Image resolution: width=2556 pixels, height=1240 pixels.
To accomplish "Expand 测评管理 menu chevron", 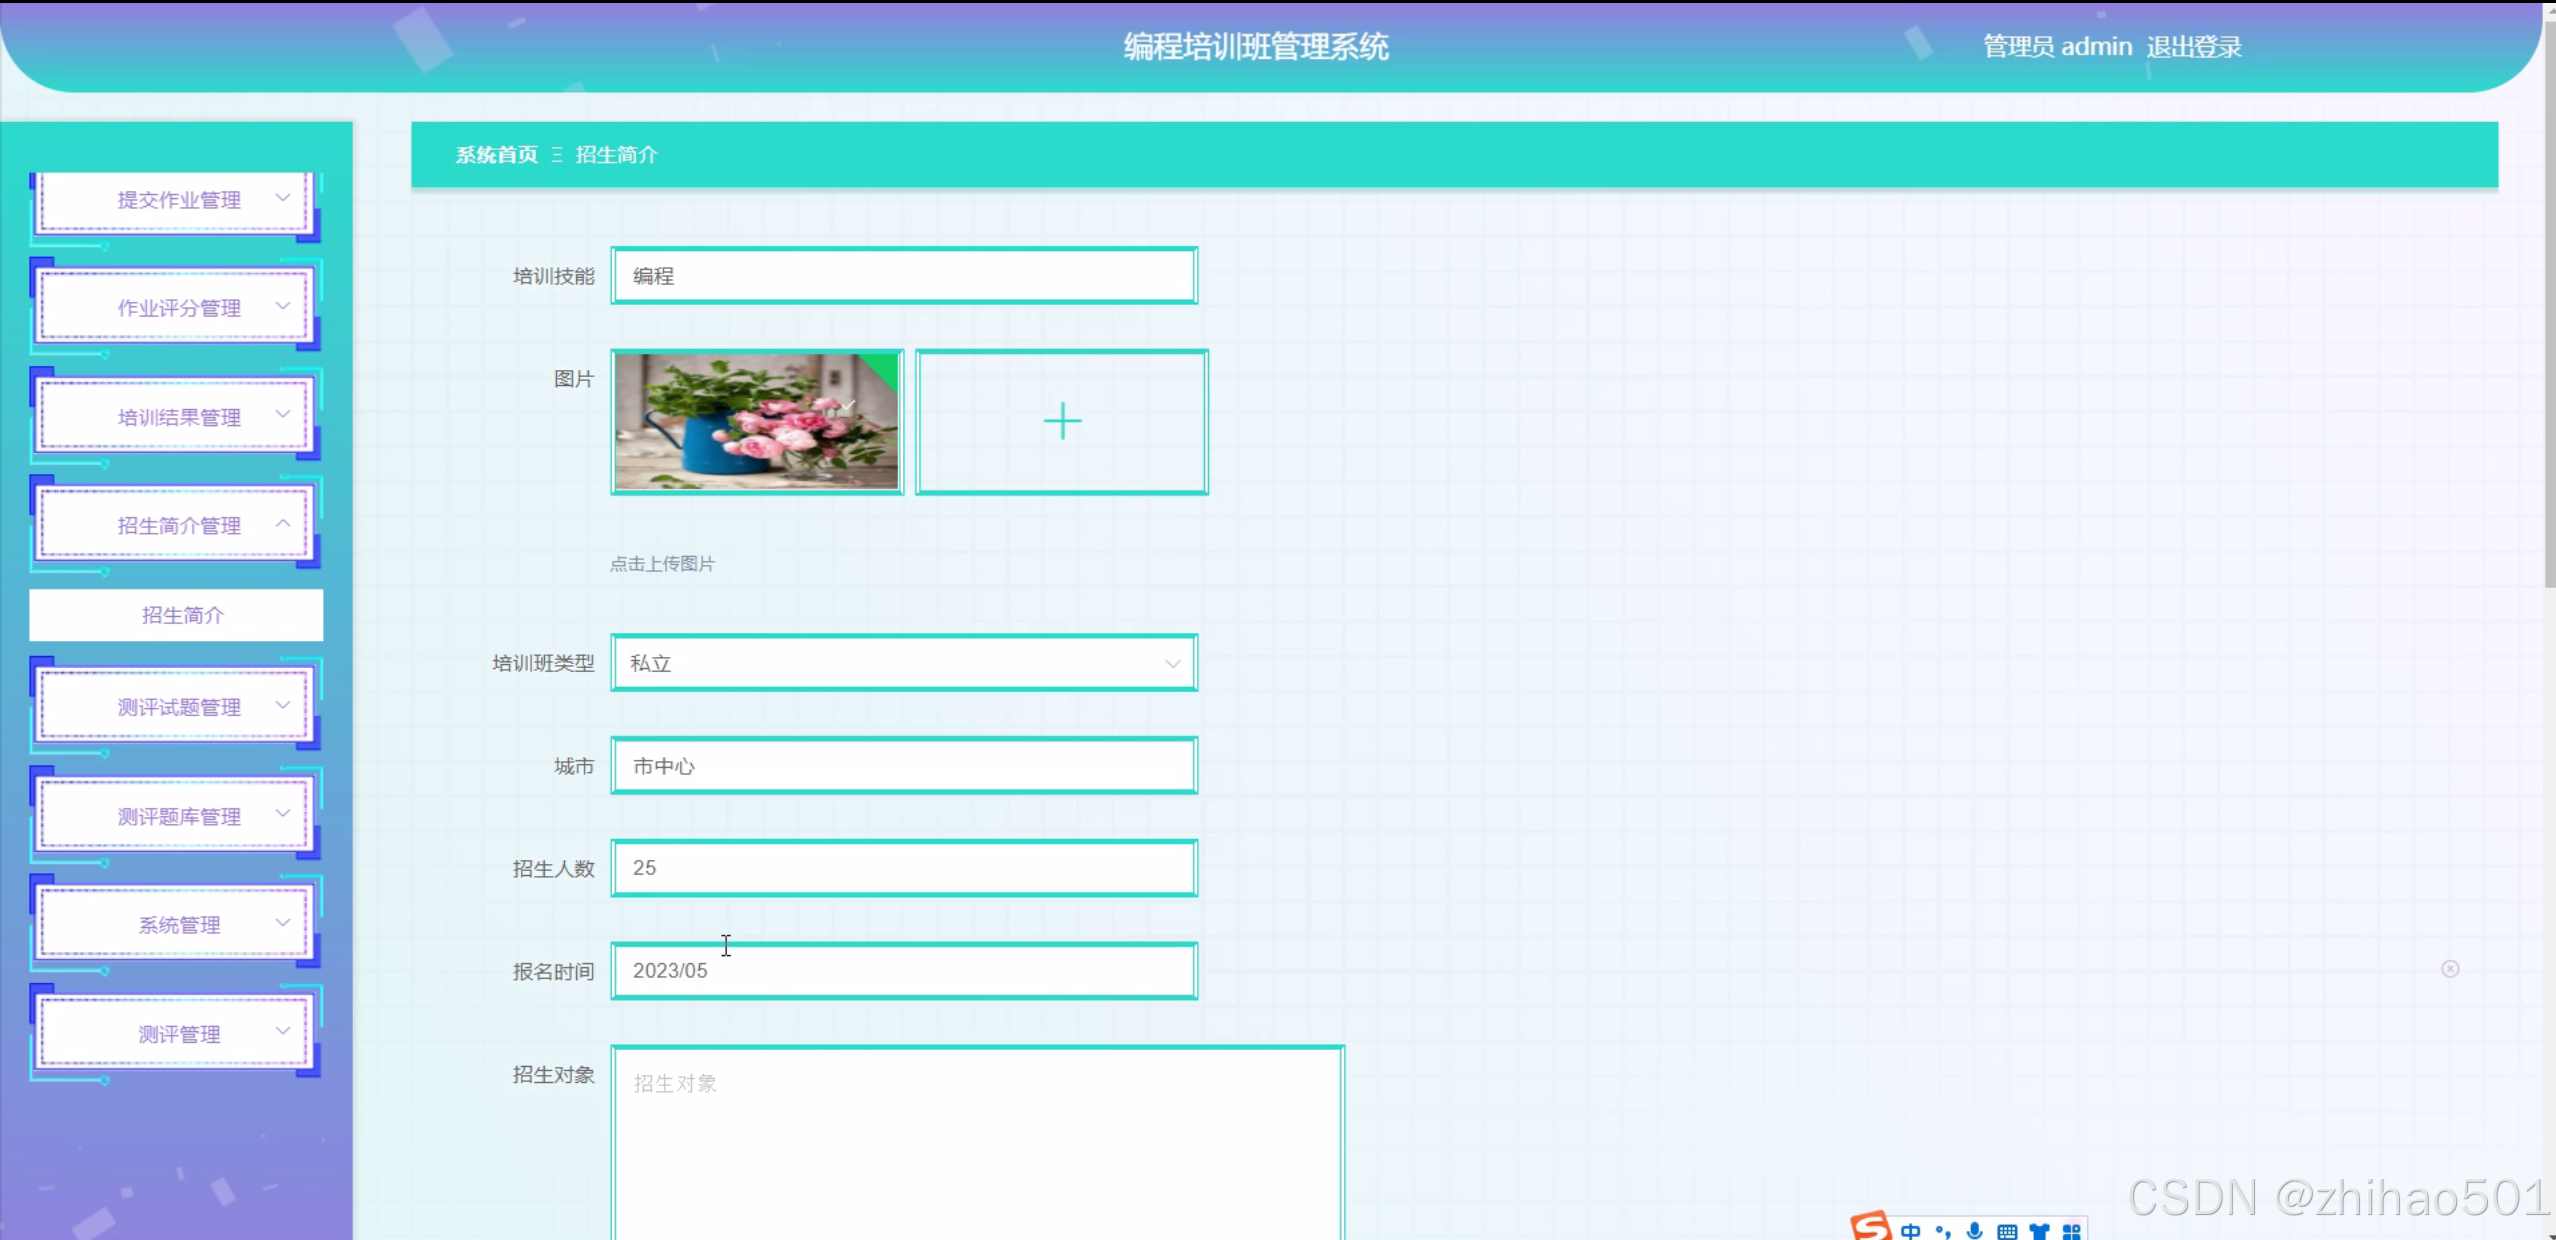I will tap(283, 1031).
